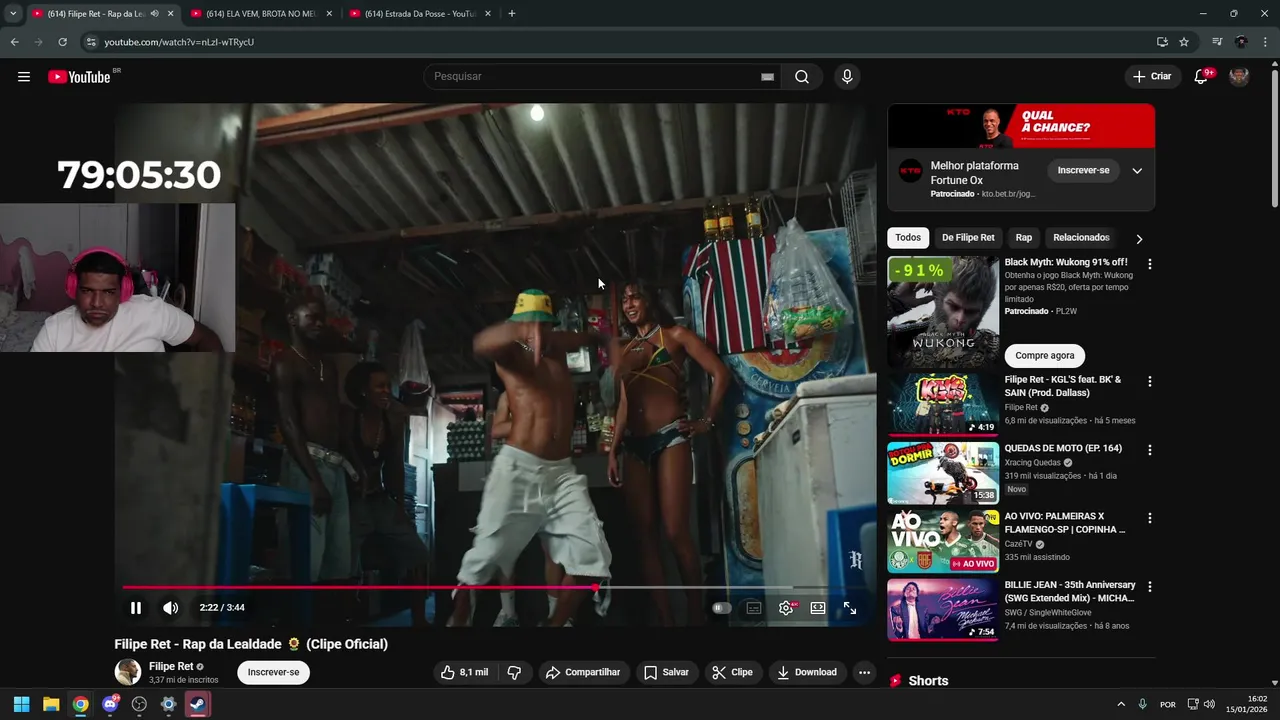Click the address bar URL
This screenshot has height=720, width=1280.
pyautogui.click(x=179, y=42)
